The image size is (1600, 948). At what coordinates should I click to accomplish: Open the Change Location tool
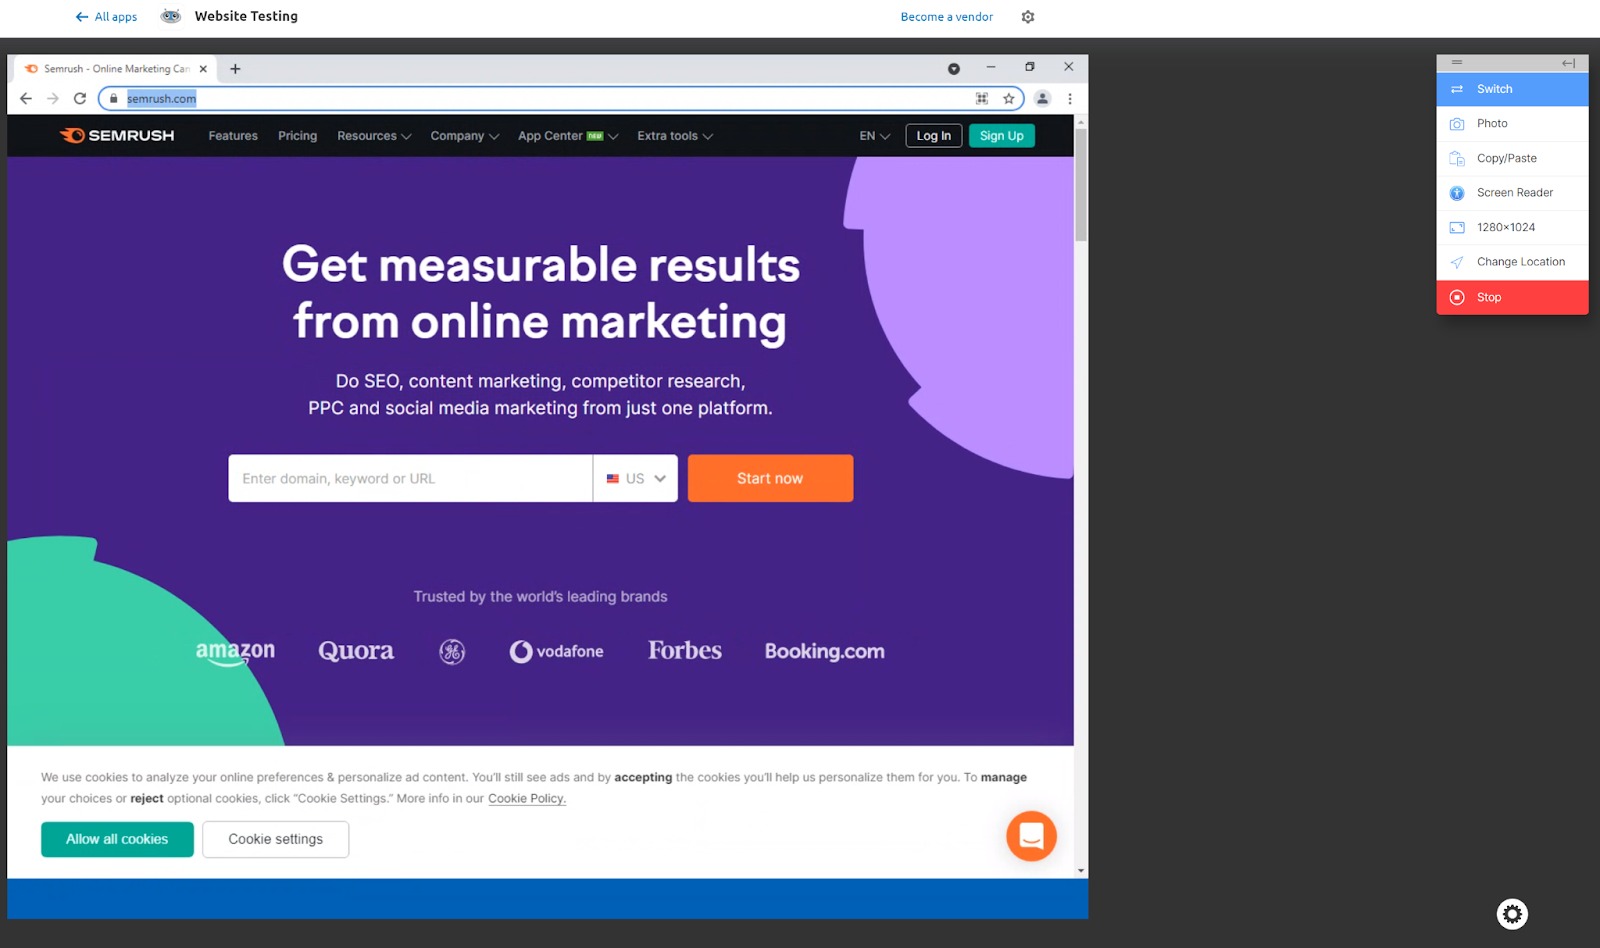pos(1520,261)
